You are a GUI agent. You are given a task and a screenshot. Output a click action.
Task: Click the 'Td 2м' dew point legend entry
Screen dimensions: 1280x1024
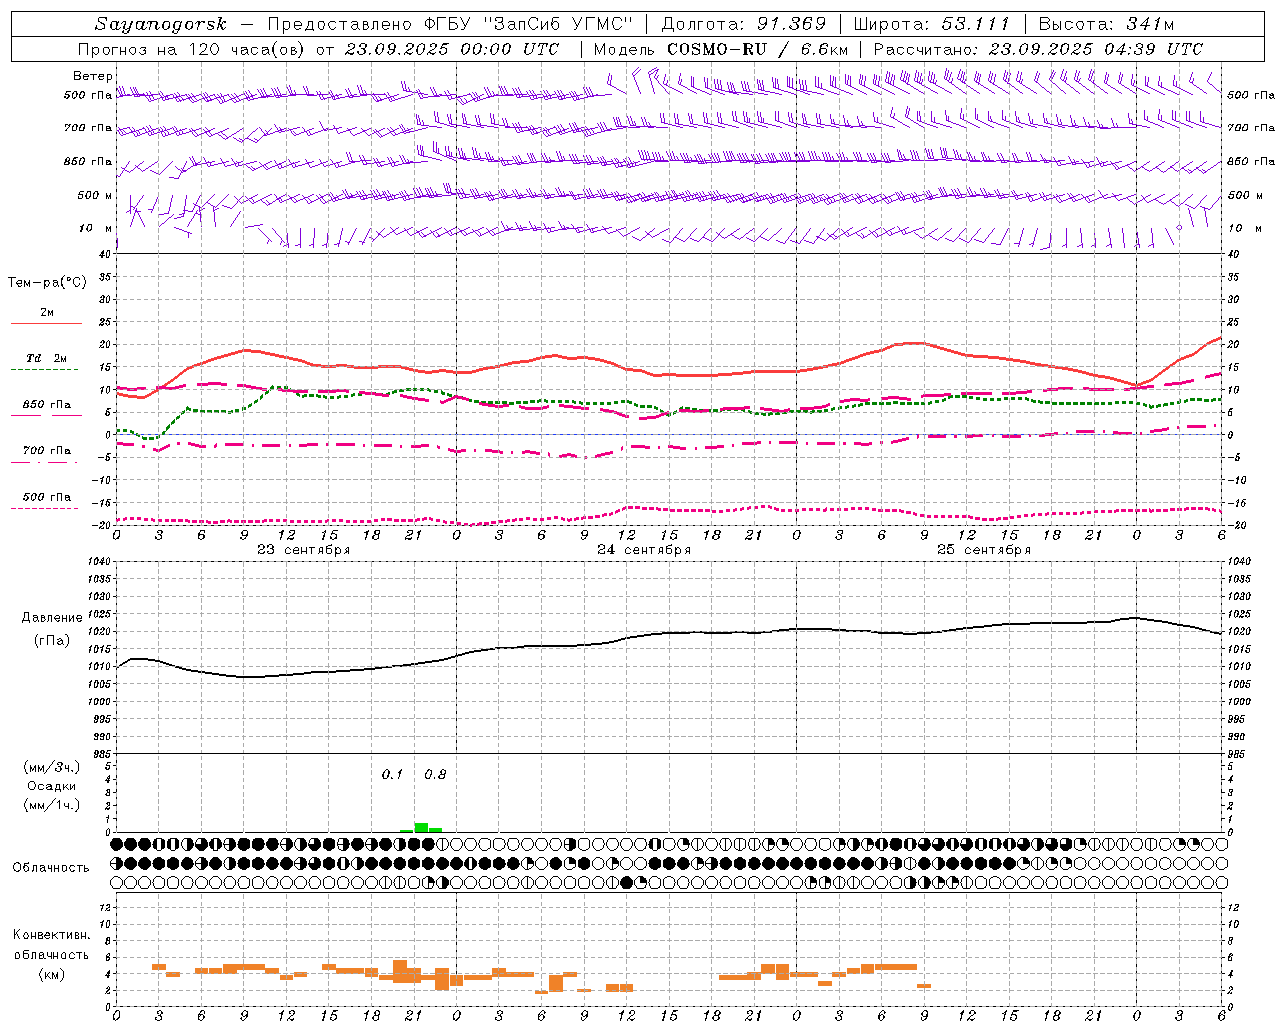tap(47, 358)
